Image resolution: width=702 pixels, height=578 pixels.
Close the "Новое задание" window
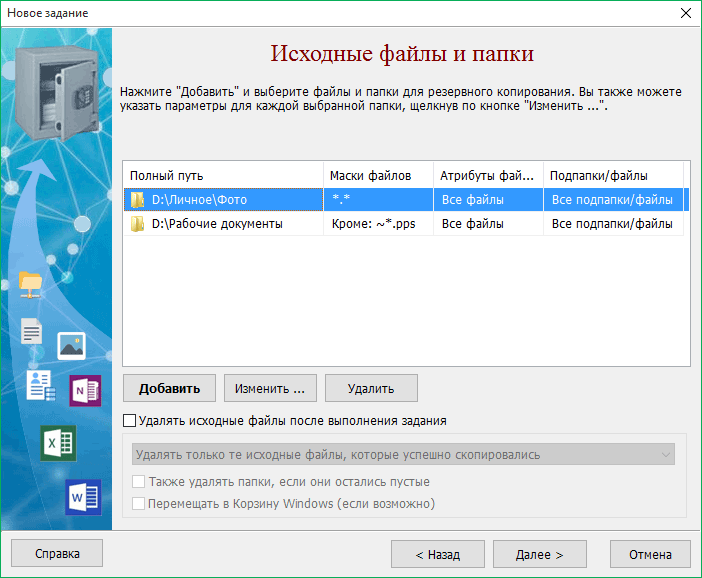[x=685, y=13]
